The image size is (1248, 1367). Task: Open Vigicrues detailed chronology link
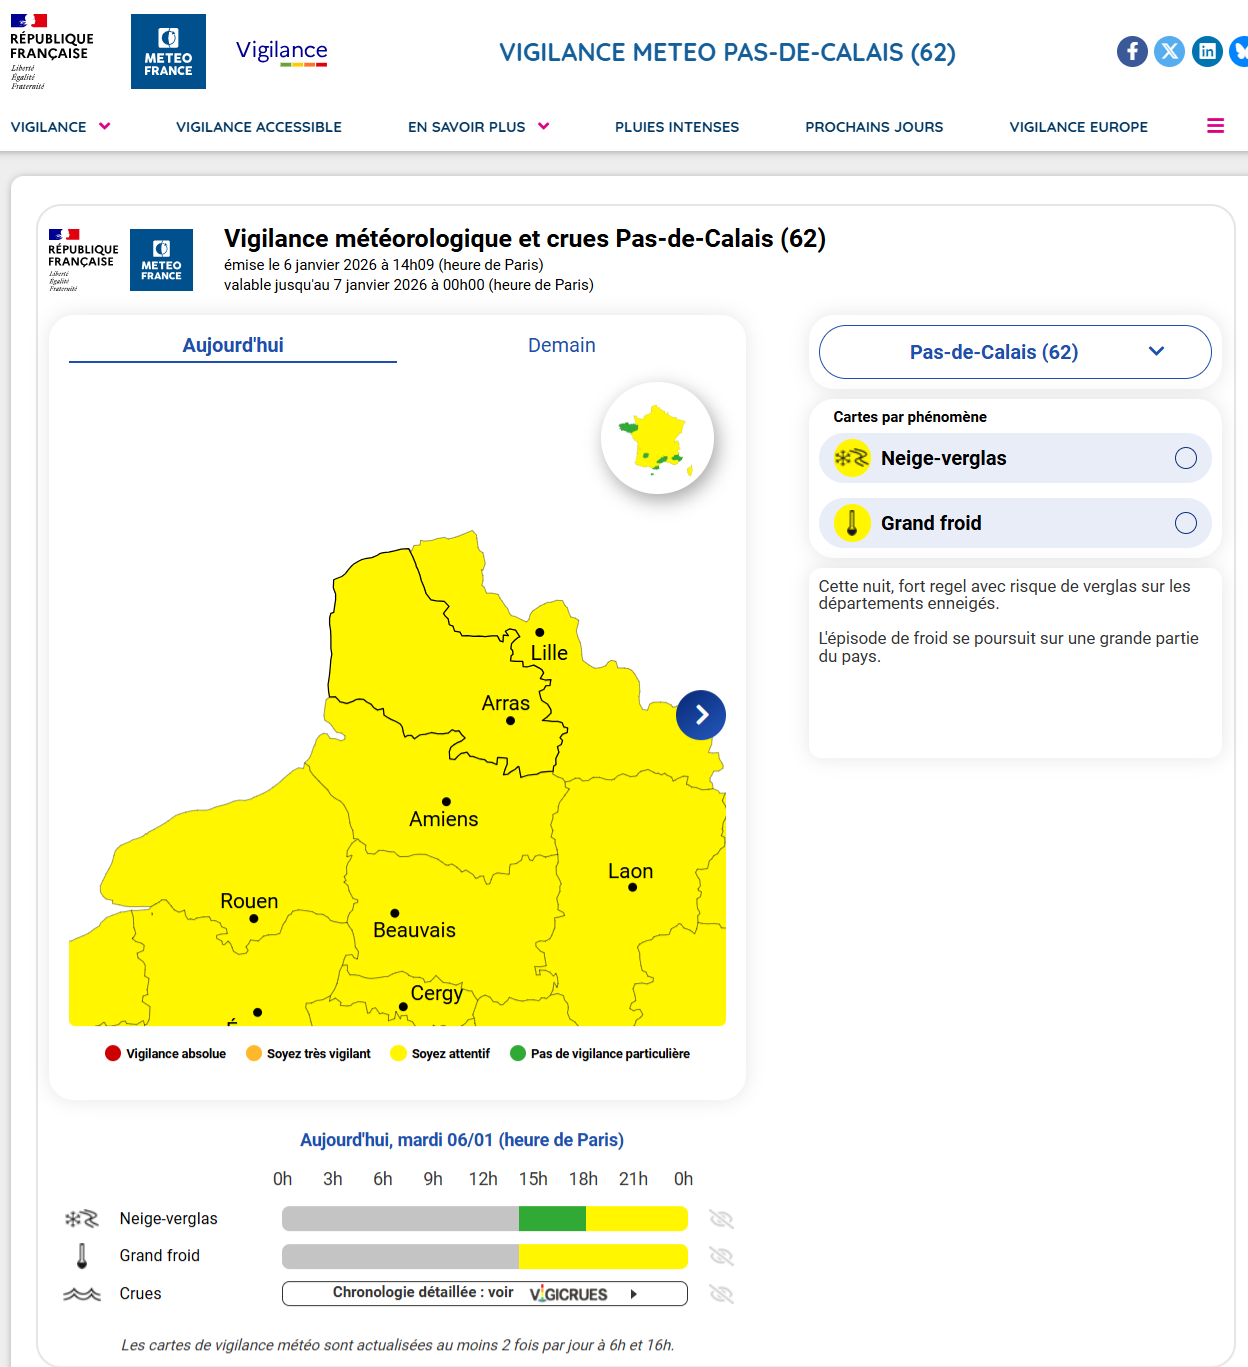pyautogui.click(x=485, y=1294)
